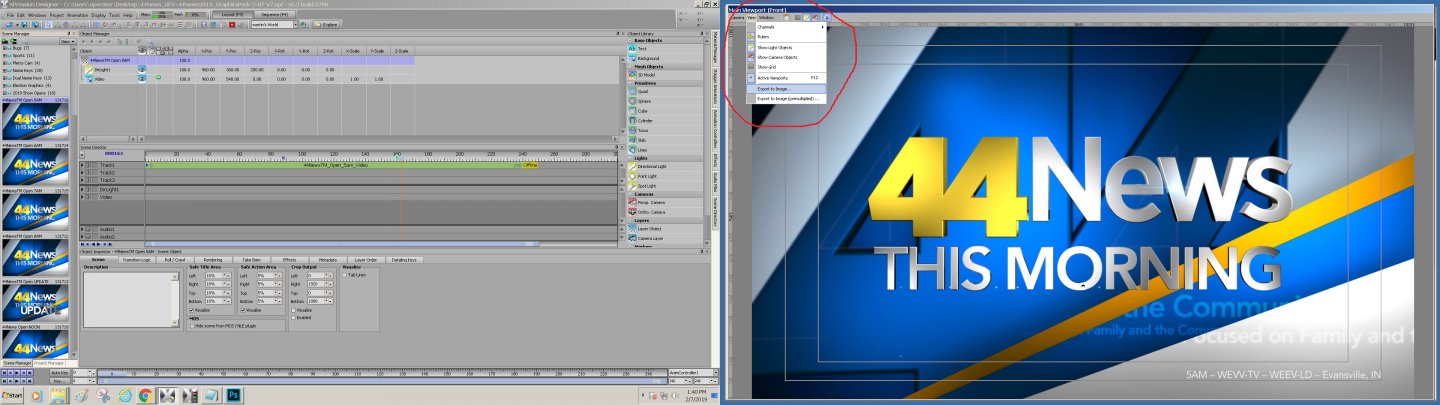The height and width of the screenshot is (405, 1440).
Task: Launch Google Chrome from the taskbar
Action: pyautogui.click(x=145, y=395)
